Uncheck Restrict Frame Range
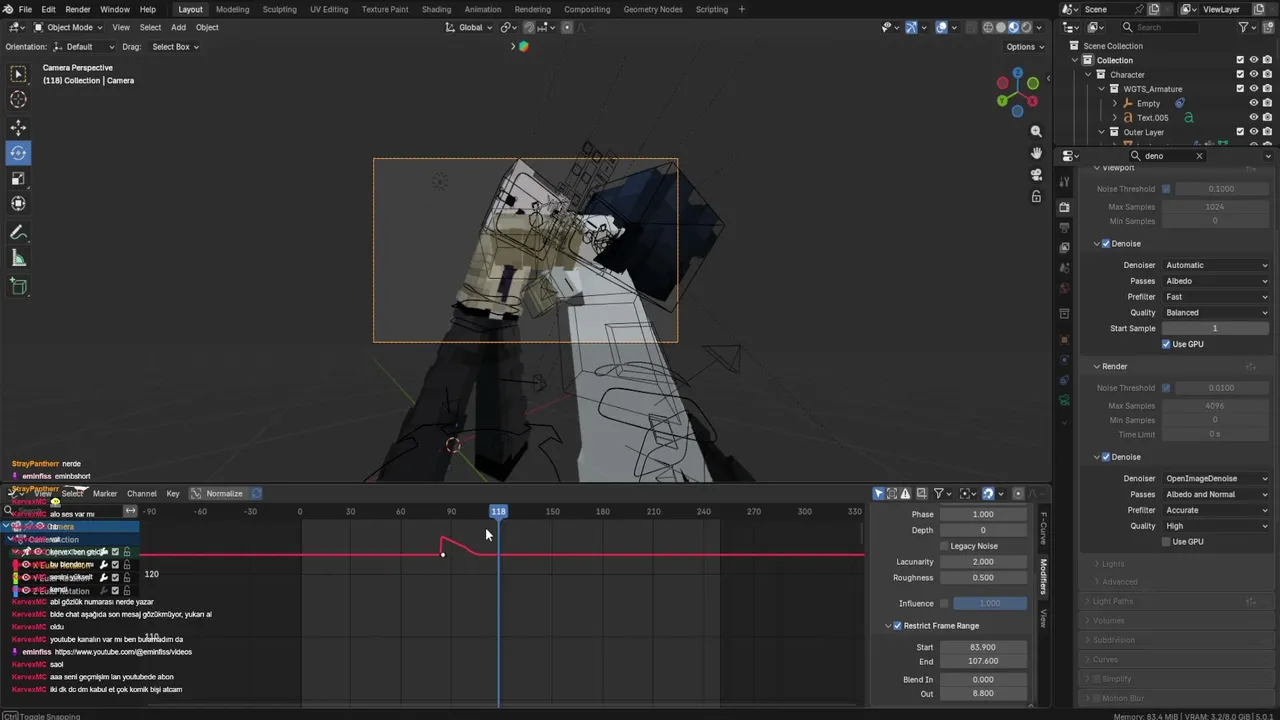This screenshot has height=720, width=1280. [897, 626]
